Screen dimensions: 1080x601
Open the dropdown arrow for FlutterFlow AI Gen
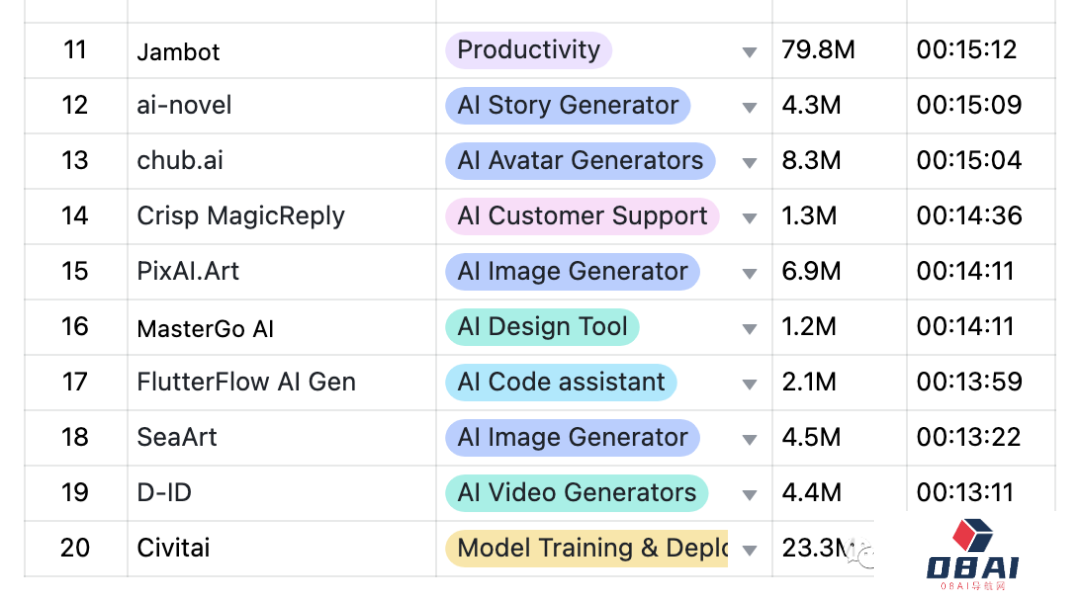749,383
